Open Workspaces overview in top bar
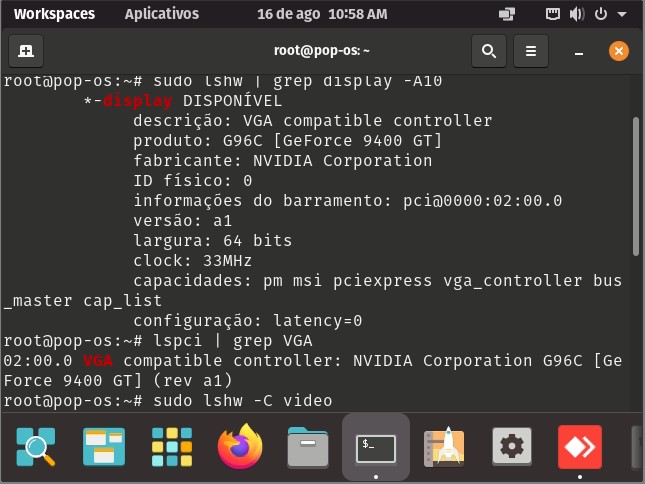The width and height of the screenshot is (645, 484). 54,14
